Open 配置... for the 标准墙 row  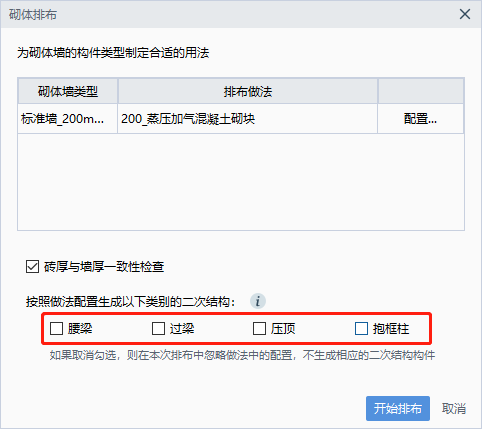[420, 118]
